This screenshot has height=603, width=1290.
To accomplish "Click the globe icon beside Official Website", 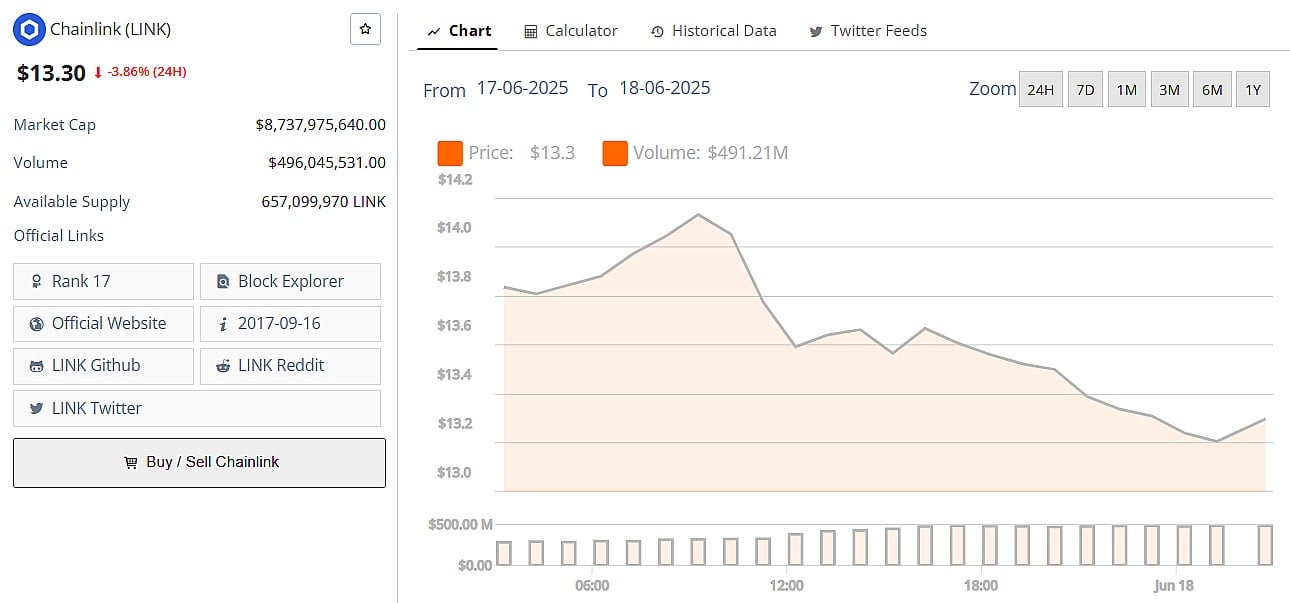I will [37, 324].
